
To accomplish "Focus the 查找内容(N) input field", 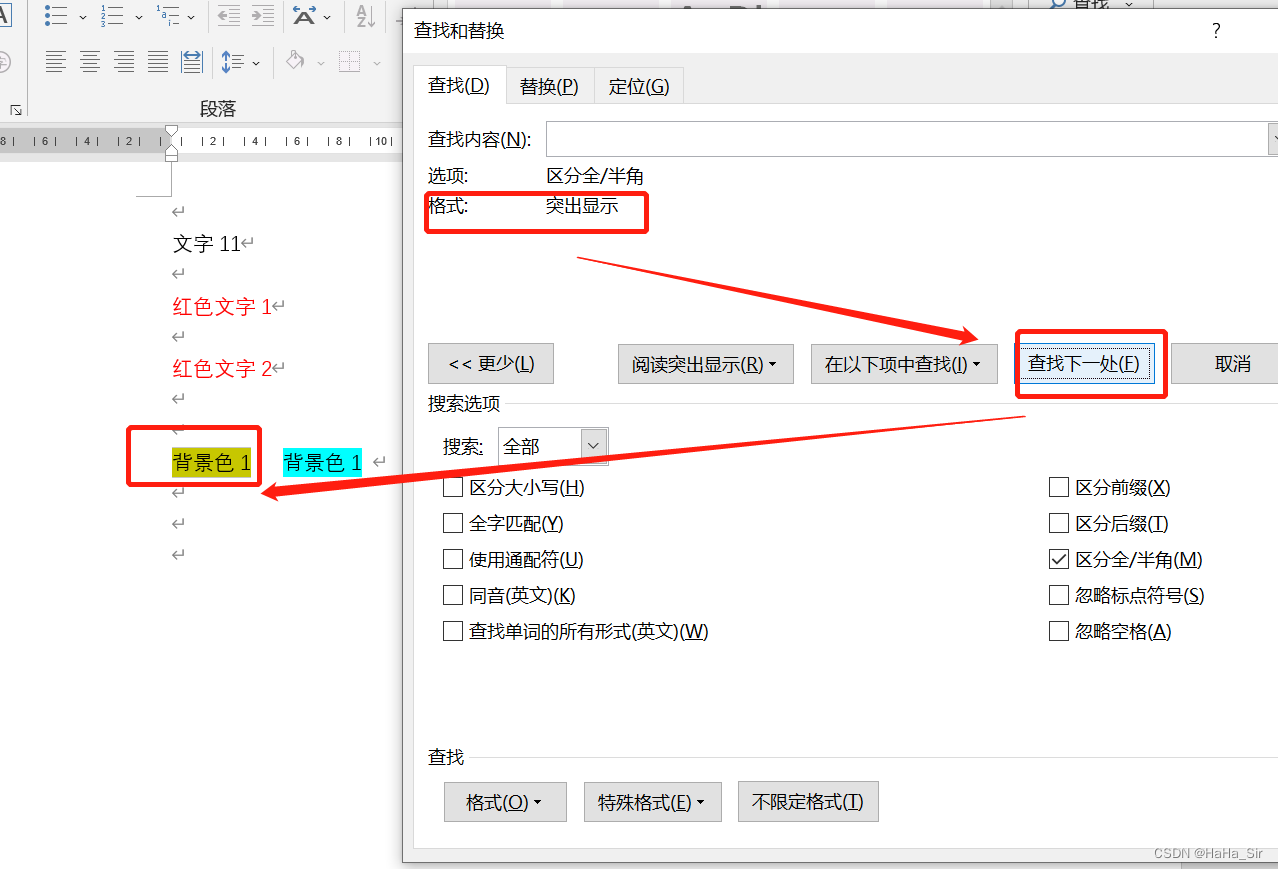I will pyautogui.click(x=908, y=139).
